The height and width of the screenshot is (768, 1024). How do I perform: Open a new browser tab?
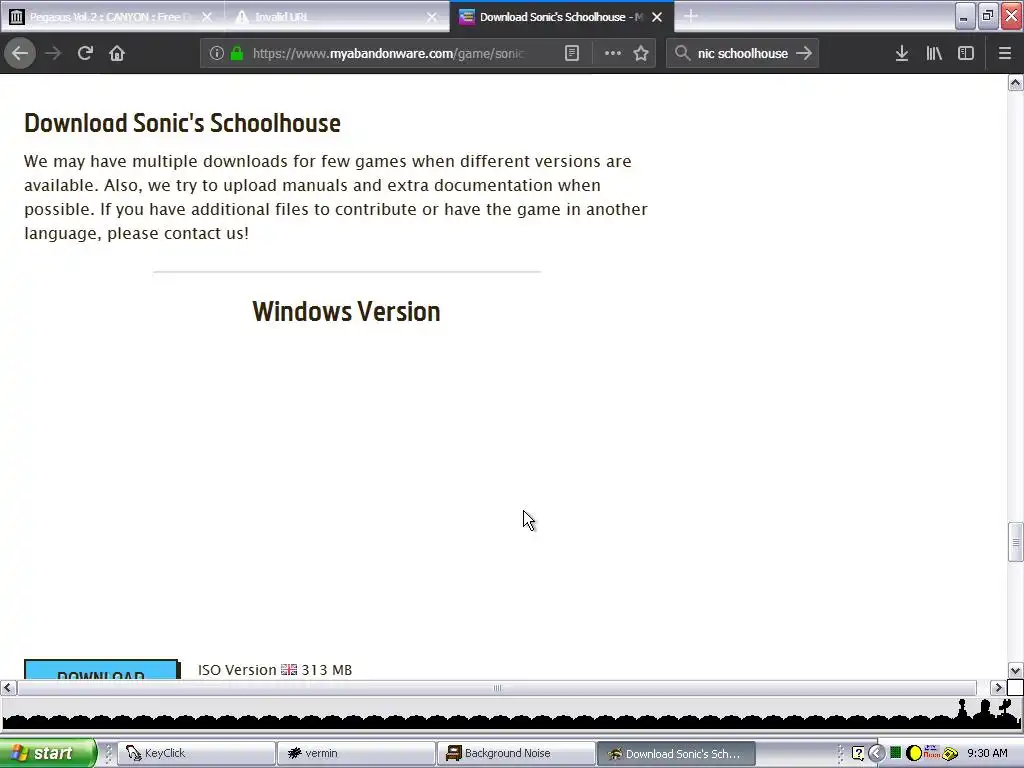[x=690, y=16]
